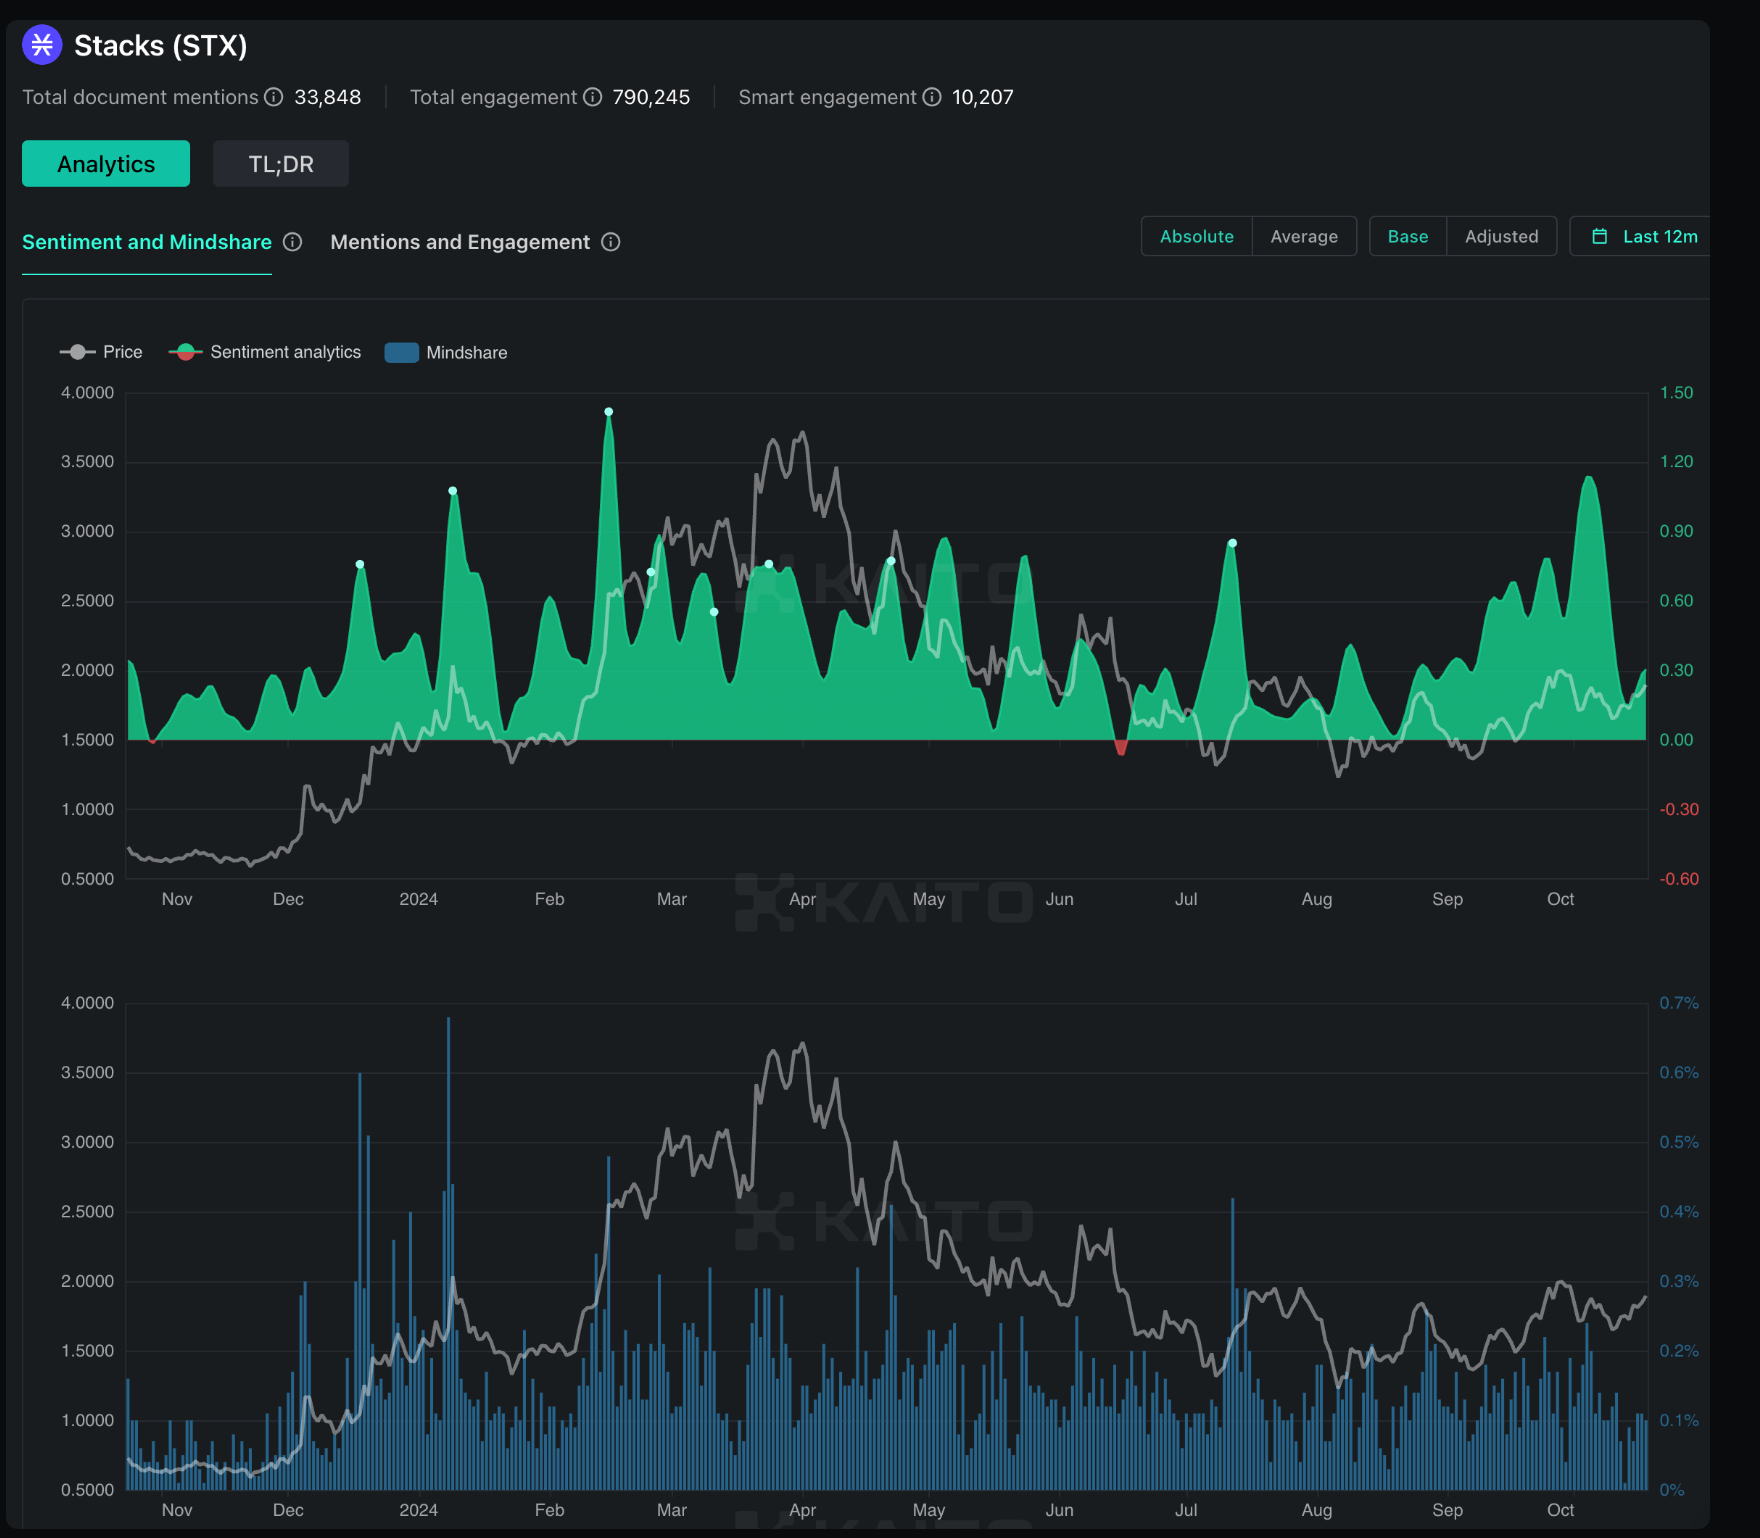This screenshot has height=1538, width=1760.
Task: Open Sentiment and Mindshare tab
Action: [x=147, y=242]
